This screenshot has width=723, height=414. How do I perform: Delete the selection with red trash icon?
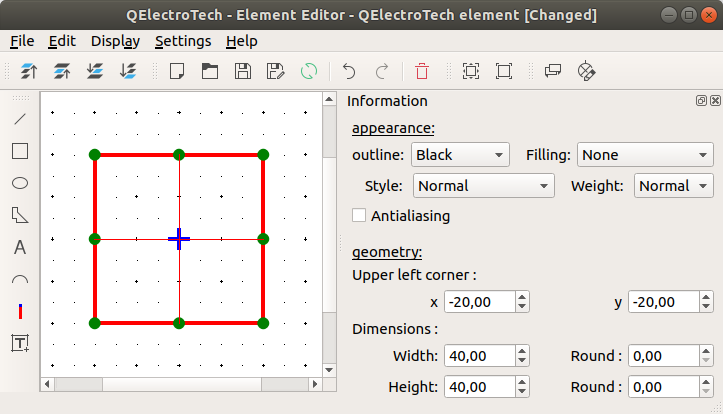(x=422, y=71)
